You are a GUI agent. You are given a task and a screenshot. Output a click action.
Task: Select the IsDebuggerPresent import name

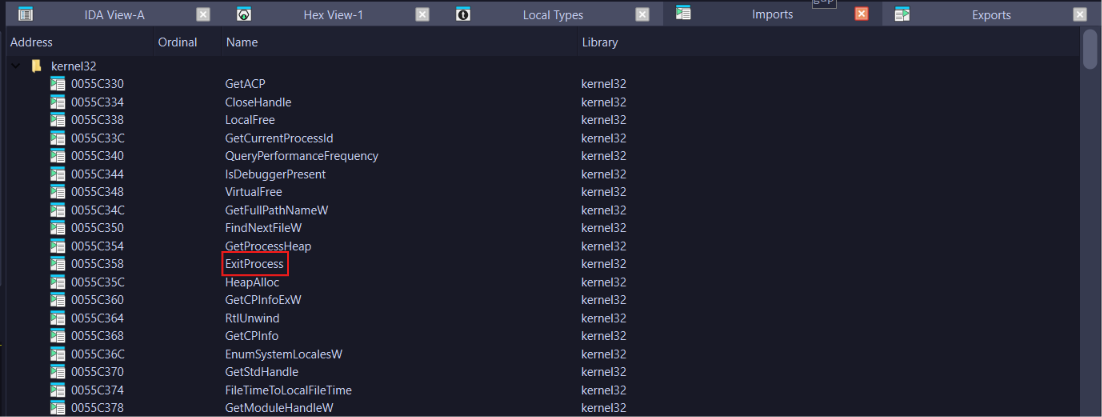tap(275, 174)
